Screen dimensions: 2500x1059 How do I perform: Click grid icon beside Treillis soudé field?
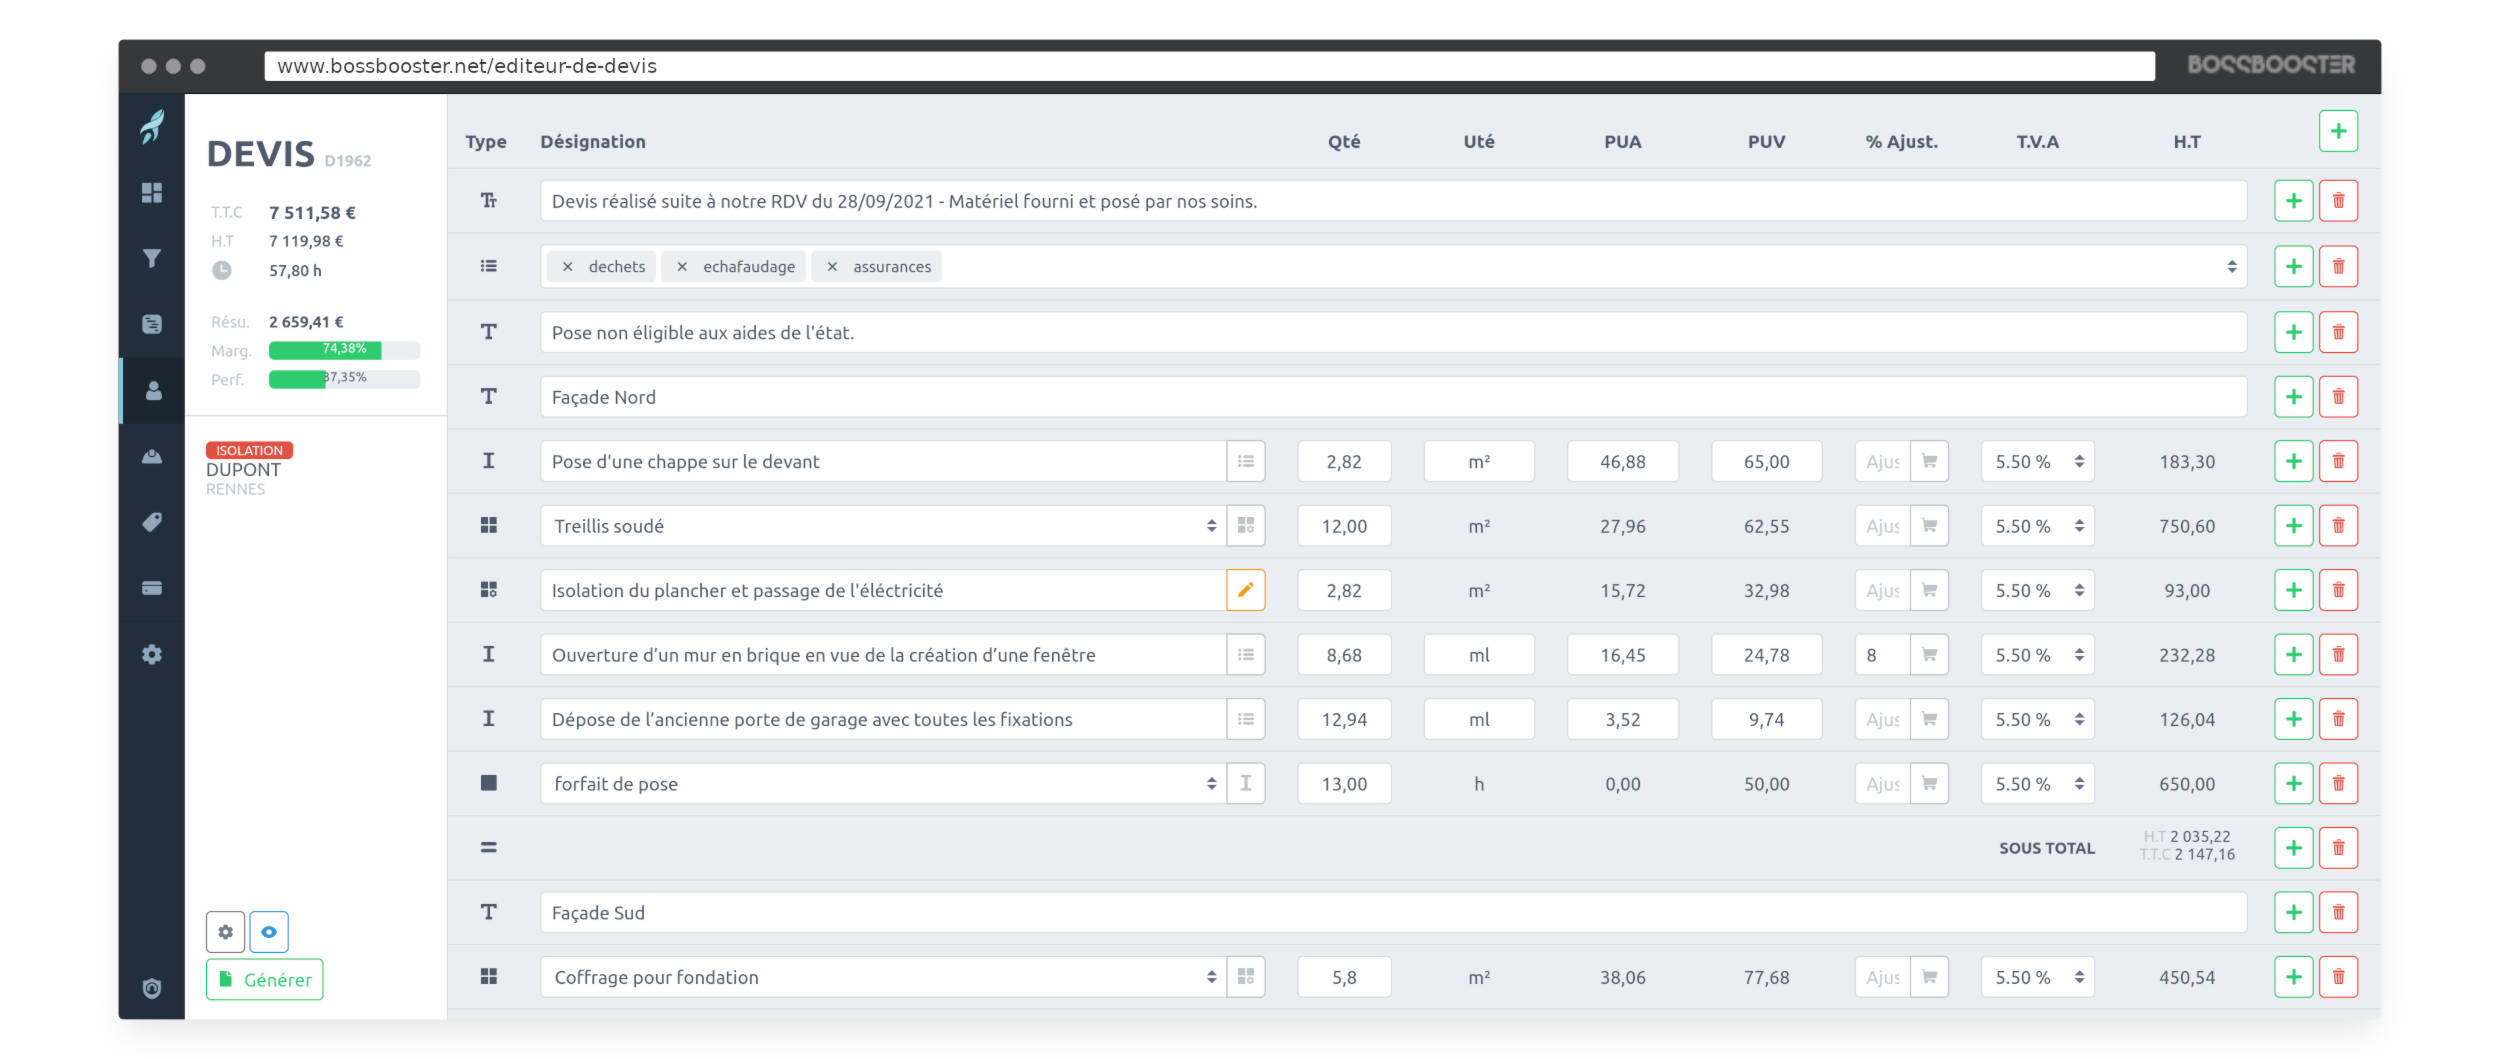(1246, 526)
